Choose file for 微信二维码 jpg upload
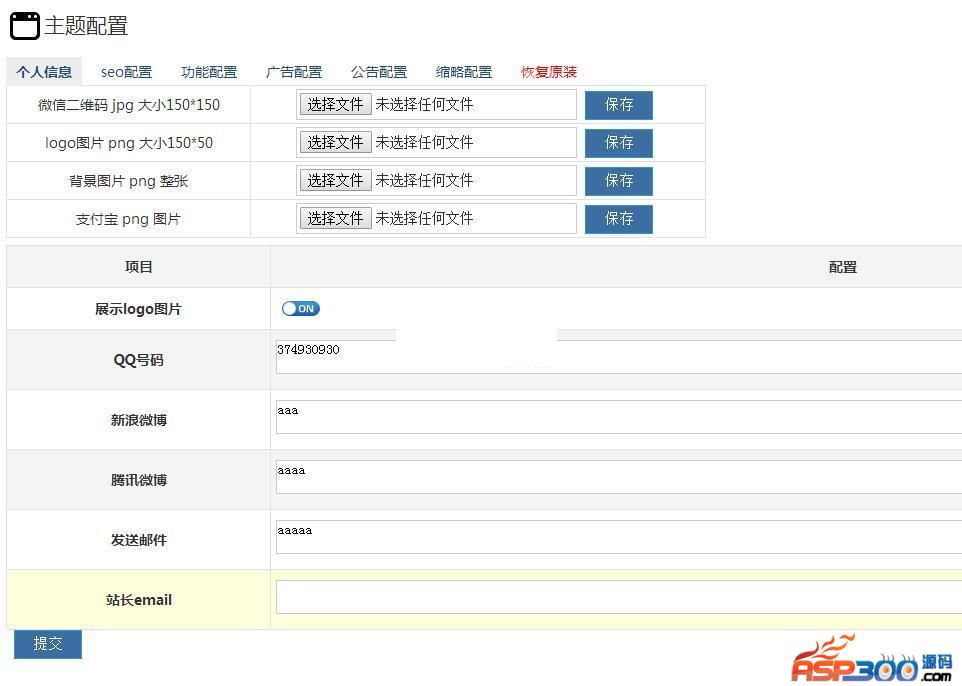Screen dimensions: 962x686 point(335,104)
